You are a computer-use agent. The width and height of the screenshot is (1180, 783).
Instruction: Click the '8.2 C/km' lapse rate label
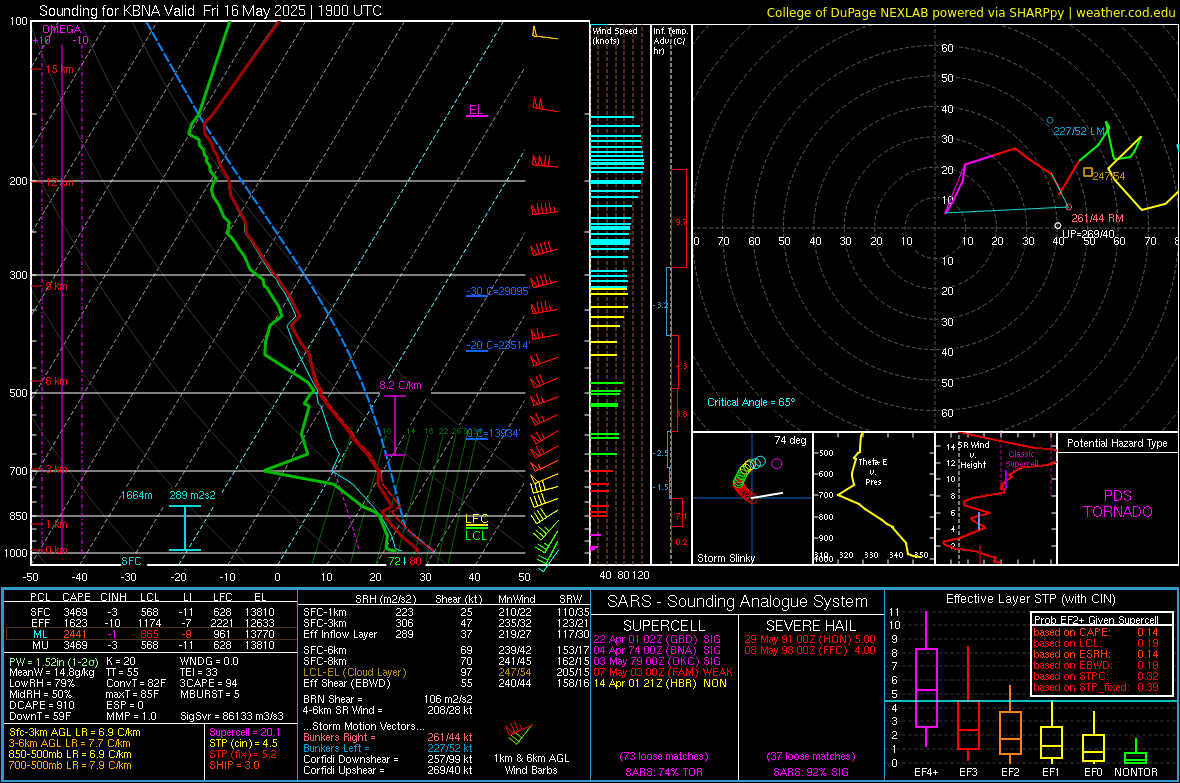400,385
